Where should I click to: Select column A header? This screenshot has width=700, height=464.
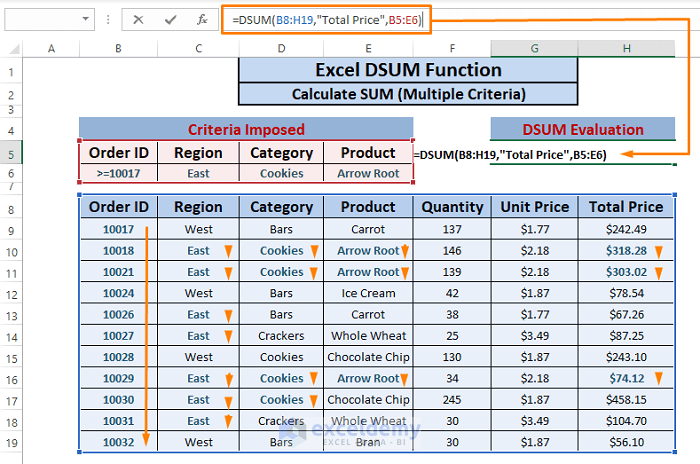pyautogui.click(x=51, y=48)
